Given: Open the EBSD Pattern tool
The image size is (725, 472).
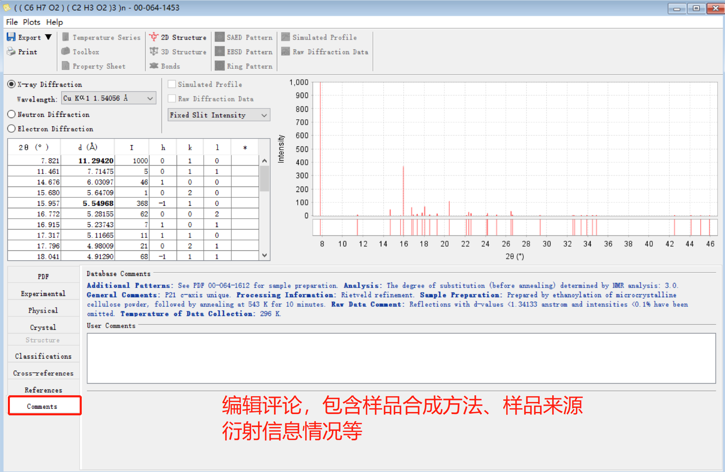Looking at the screenshot, I should click(220, 52).
